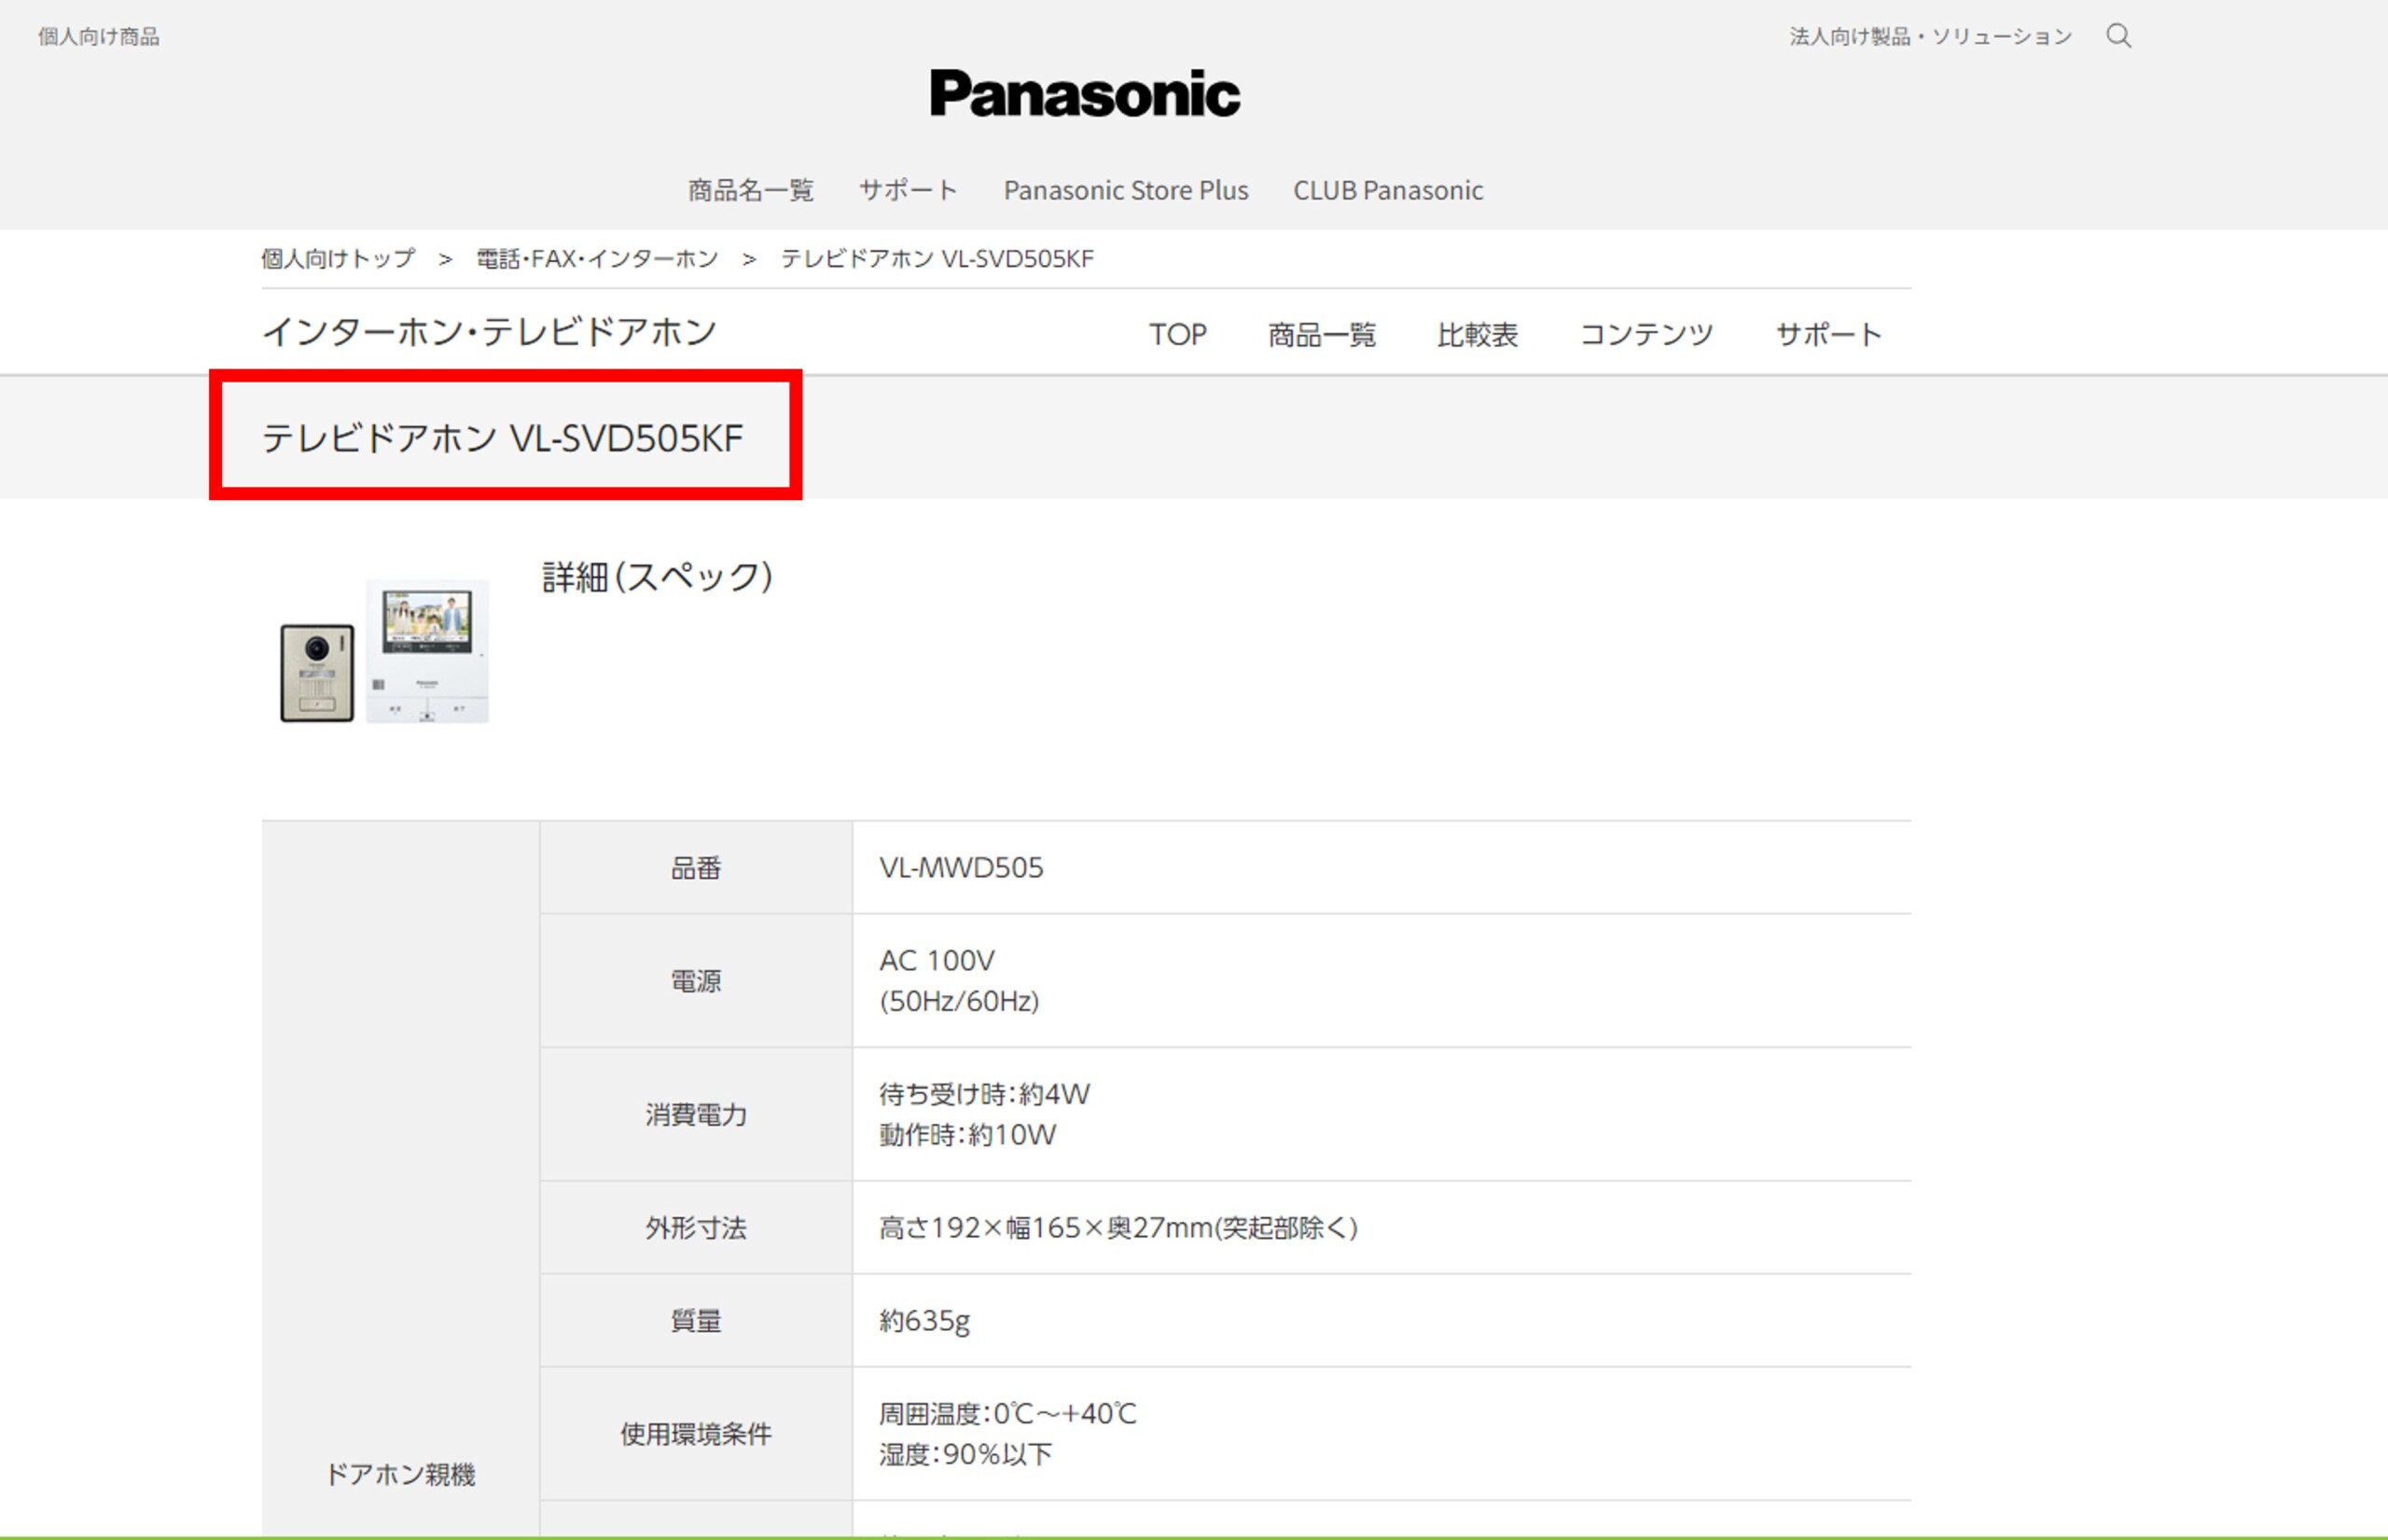Switch to 商品一覧 tab

pos(1322,334)
